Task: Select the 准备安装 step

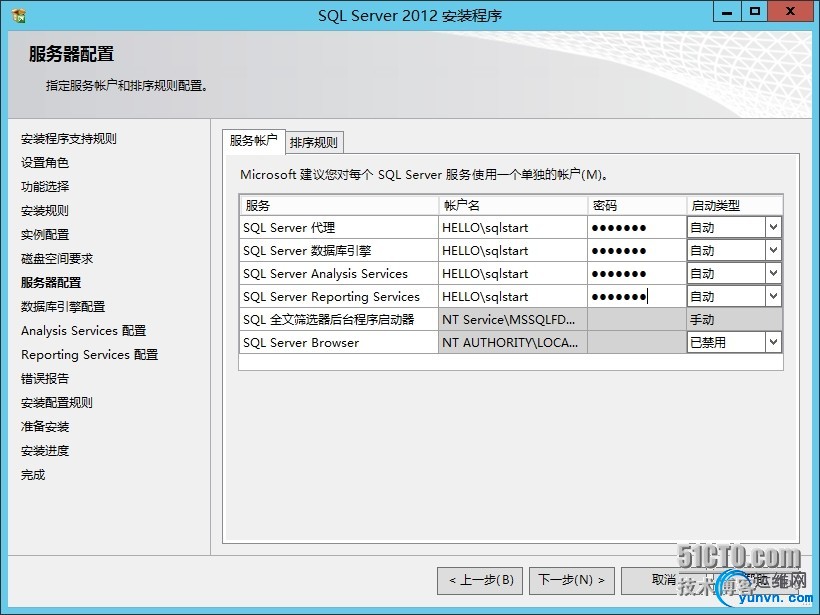Action: pyautogui.click(x=45, y=427)
